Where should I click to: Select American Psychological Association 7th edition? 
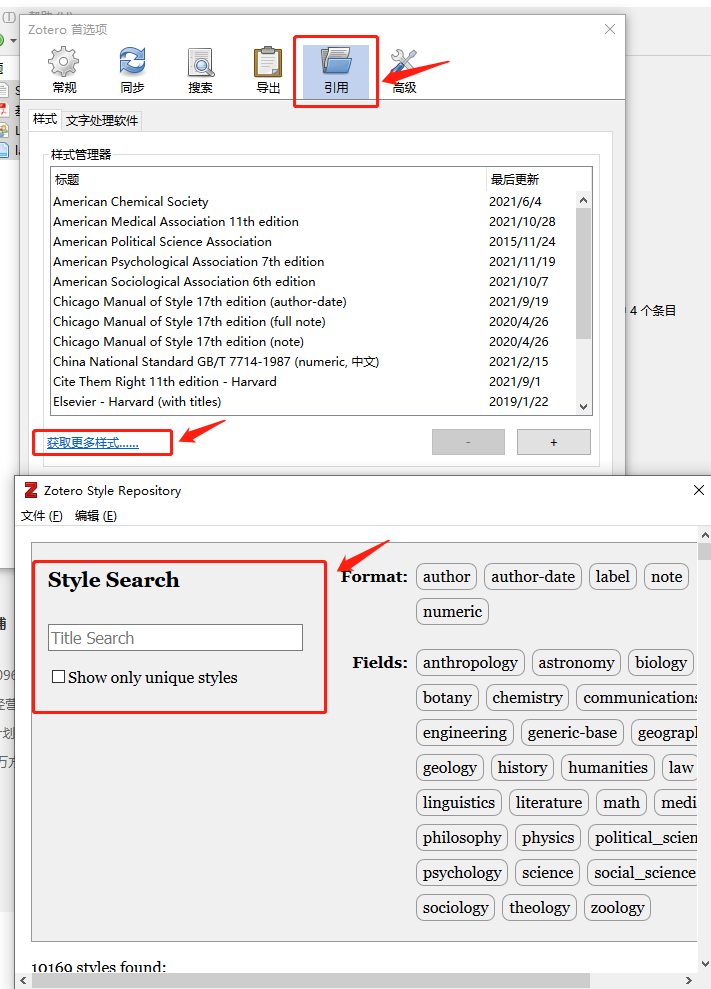point(314,262)
